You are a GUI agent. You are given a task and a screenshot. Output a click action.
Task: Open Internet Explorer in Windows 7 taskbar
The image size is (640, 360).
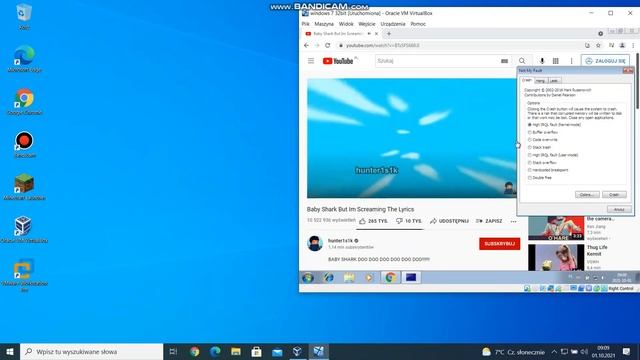329,278
